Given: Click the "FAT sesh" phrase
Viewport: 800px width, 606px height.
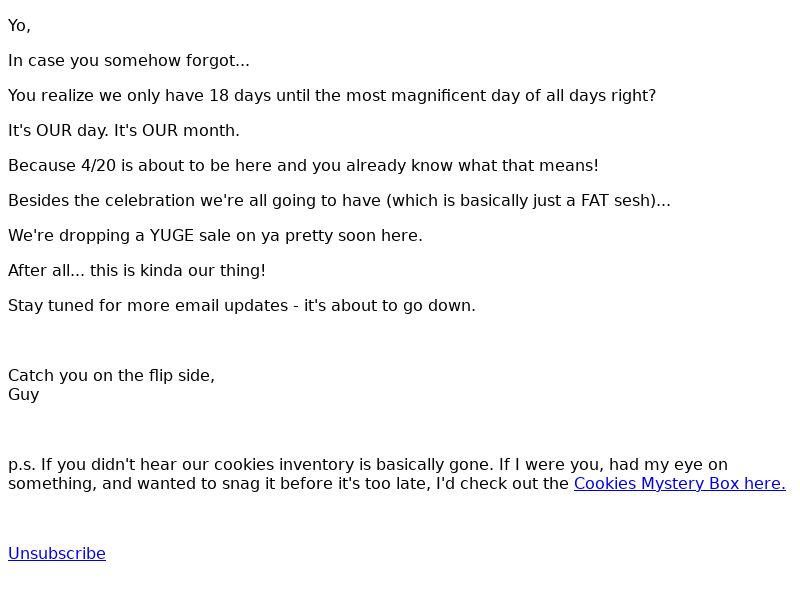Looking at the screenshot, I should pyautogui.click(x=618, y=200).
